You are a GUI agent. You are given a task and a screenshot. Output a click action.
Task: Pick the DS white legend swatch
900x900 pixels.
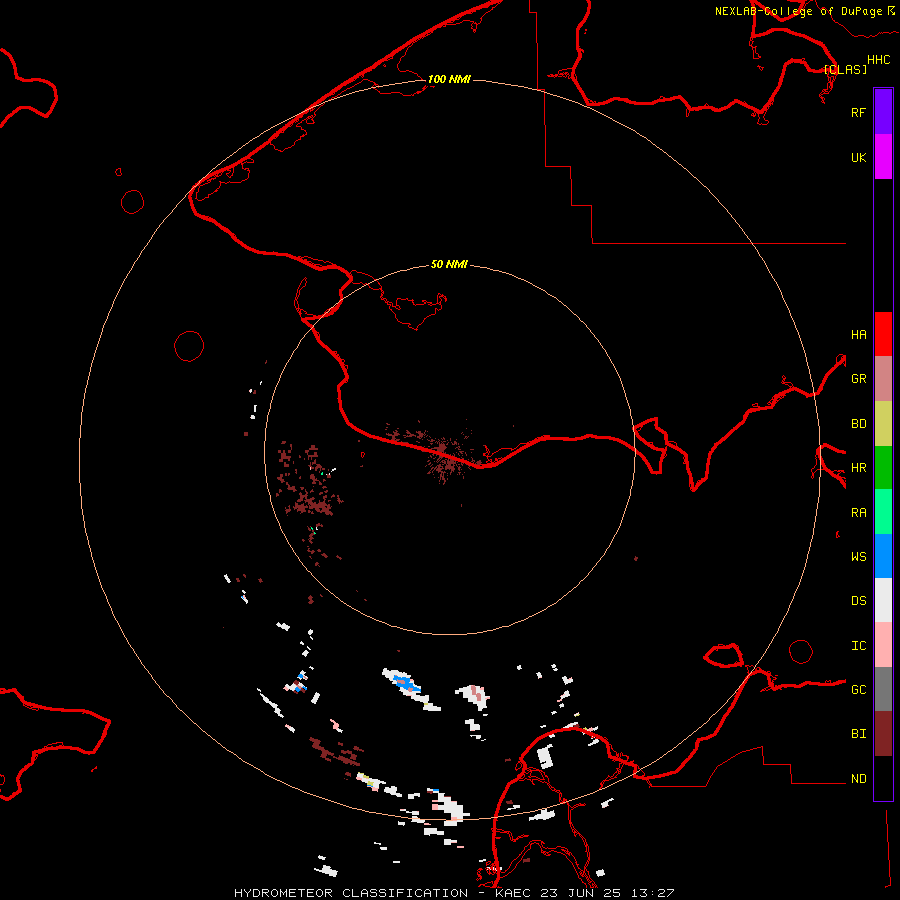pos(883,600)
